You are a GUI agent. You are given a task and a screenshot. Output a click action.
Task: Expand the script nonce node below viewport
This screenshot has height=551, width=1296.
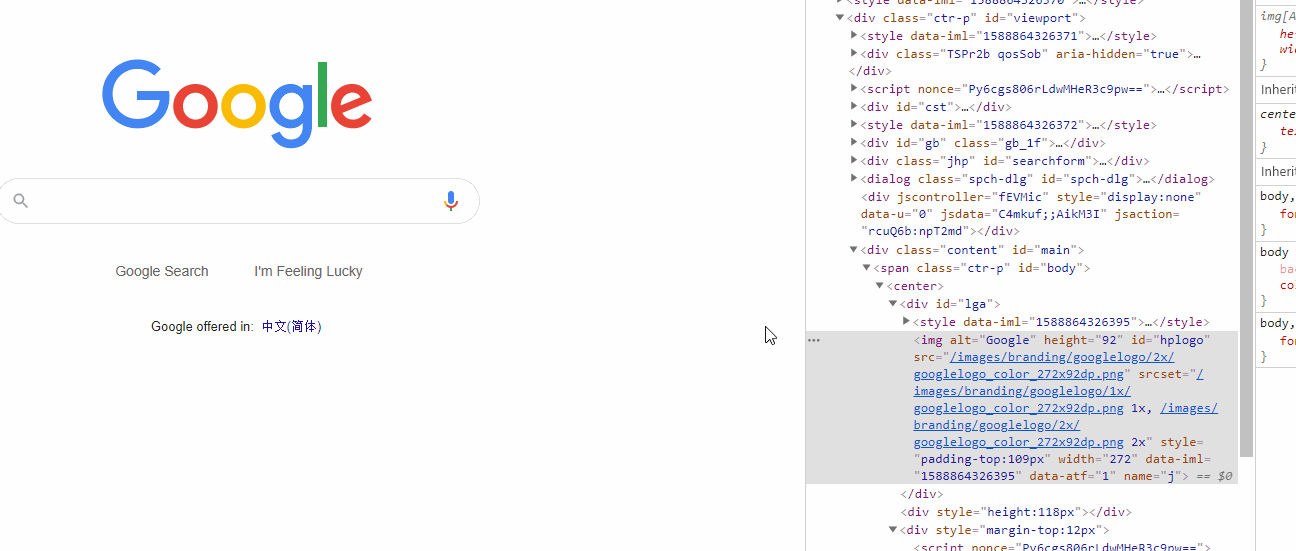[854, 88]
